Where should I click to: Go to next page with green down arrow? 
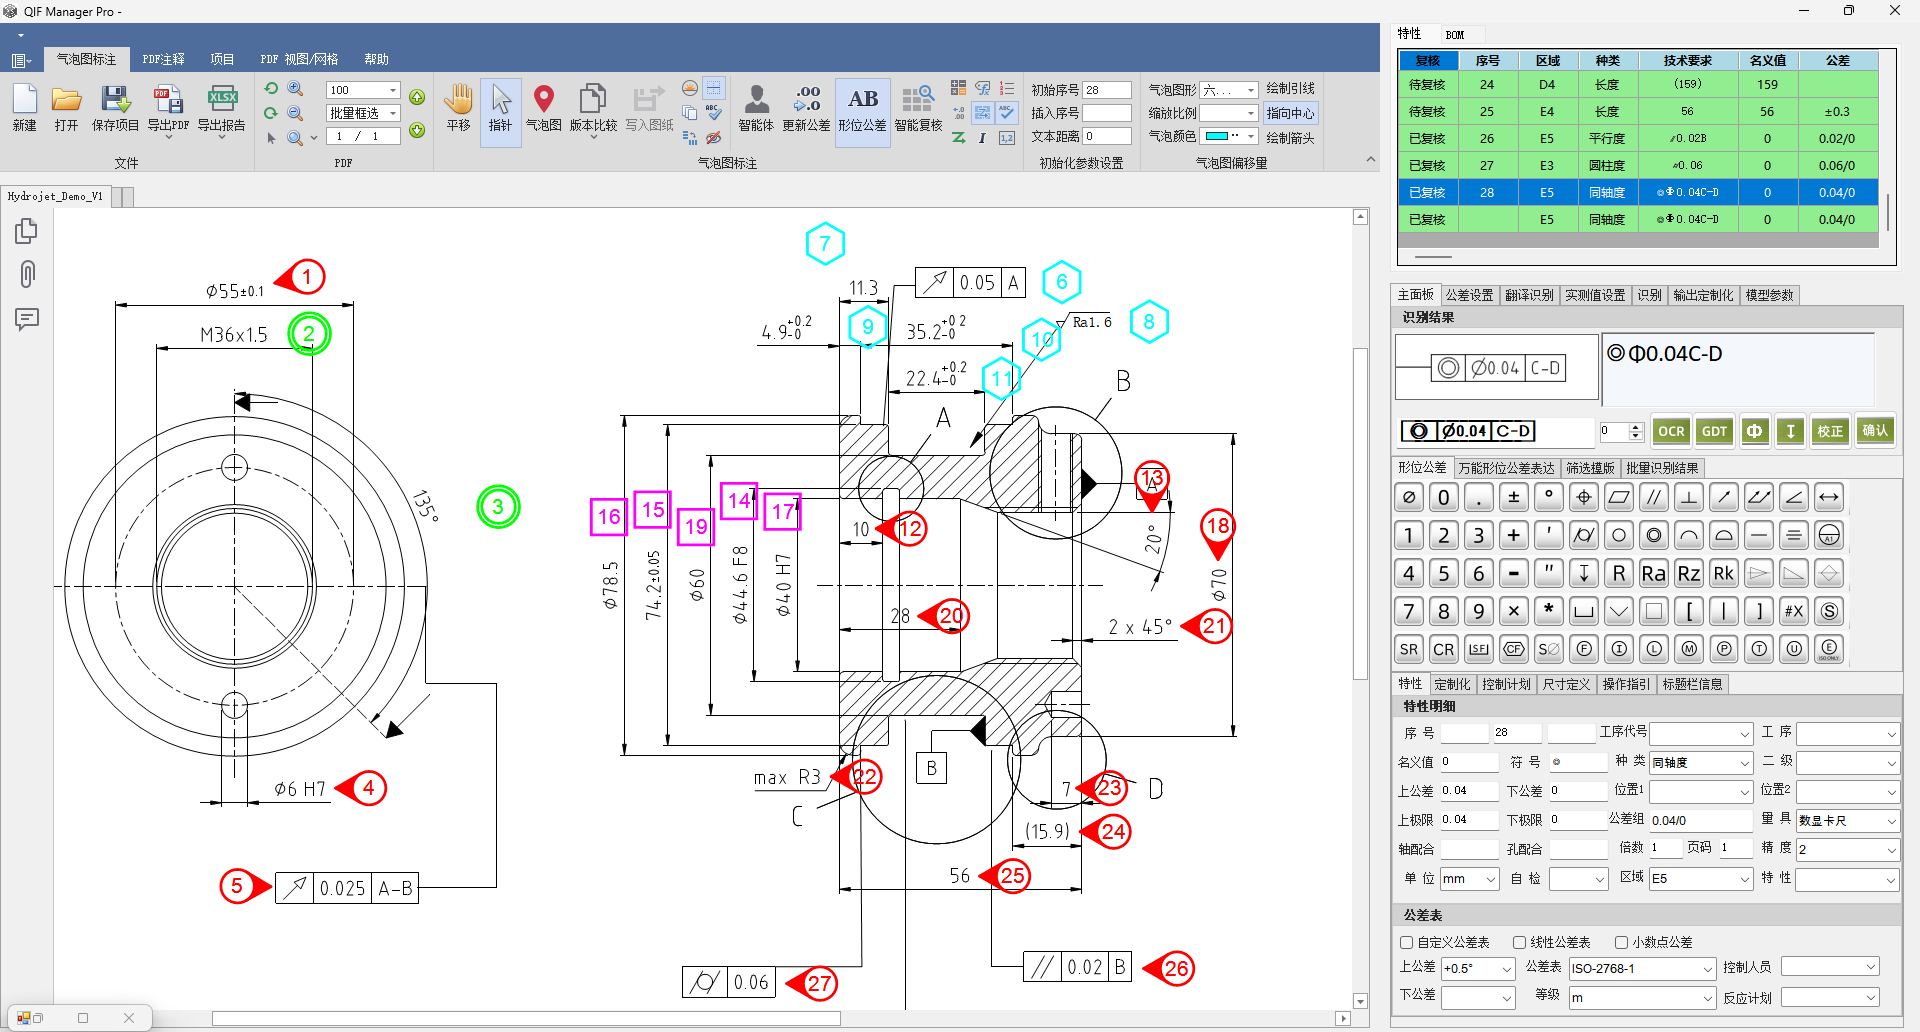coord(417,130)
